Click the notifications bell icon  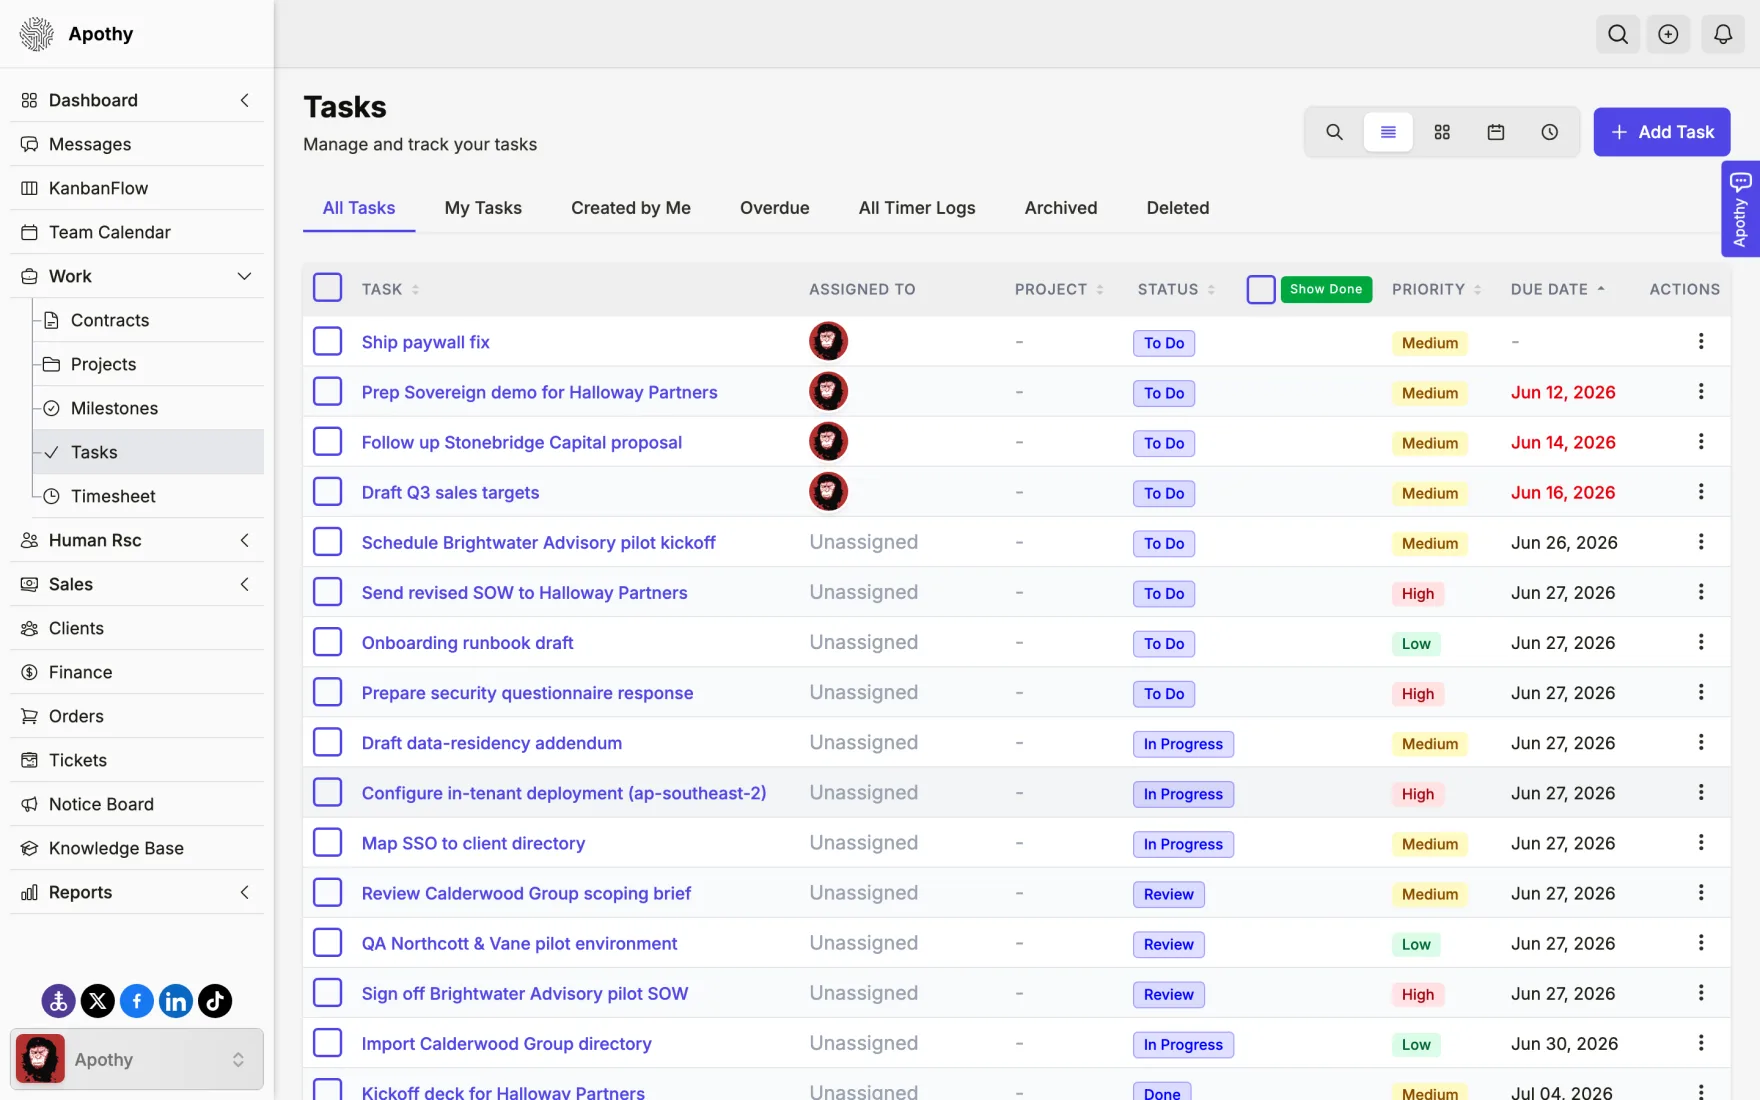click(1723, 34)
